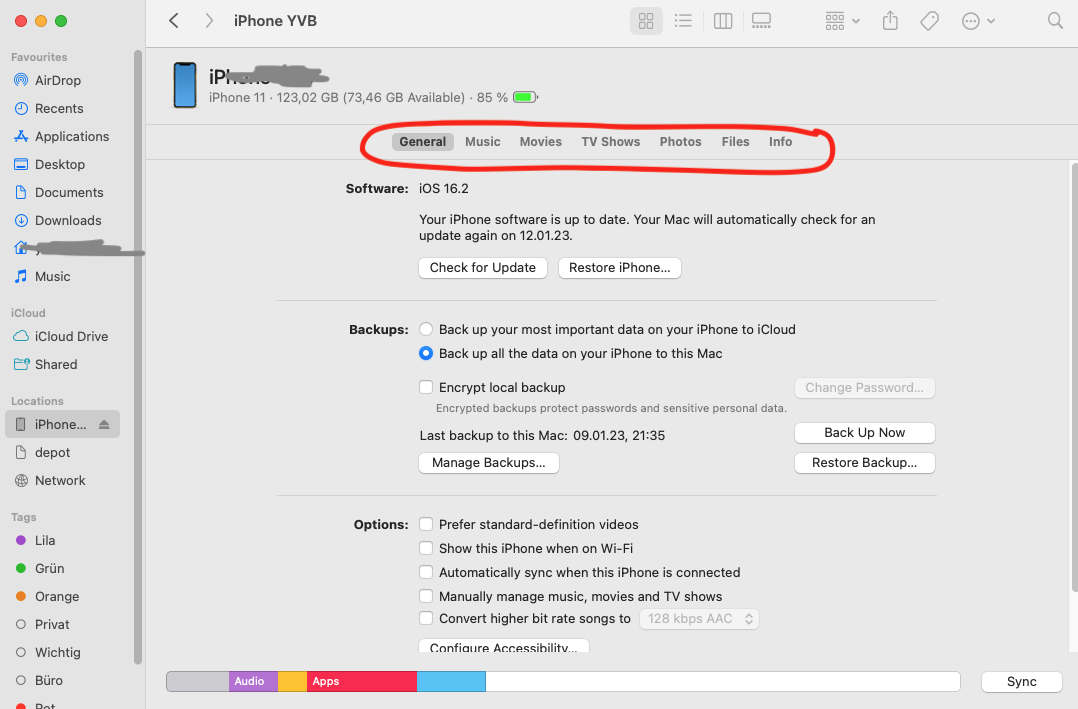The image size is (1078, 709).
Task: Open Downloads folder in sidebar
Action: (x=68, y=221)
